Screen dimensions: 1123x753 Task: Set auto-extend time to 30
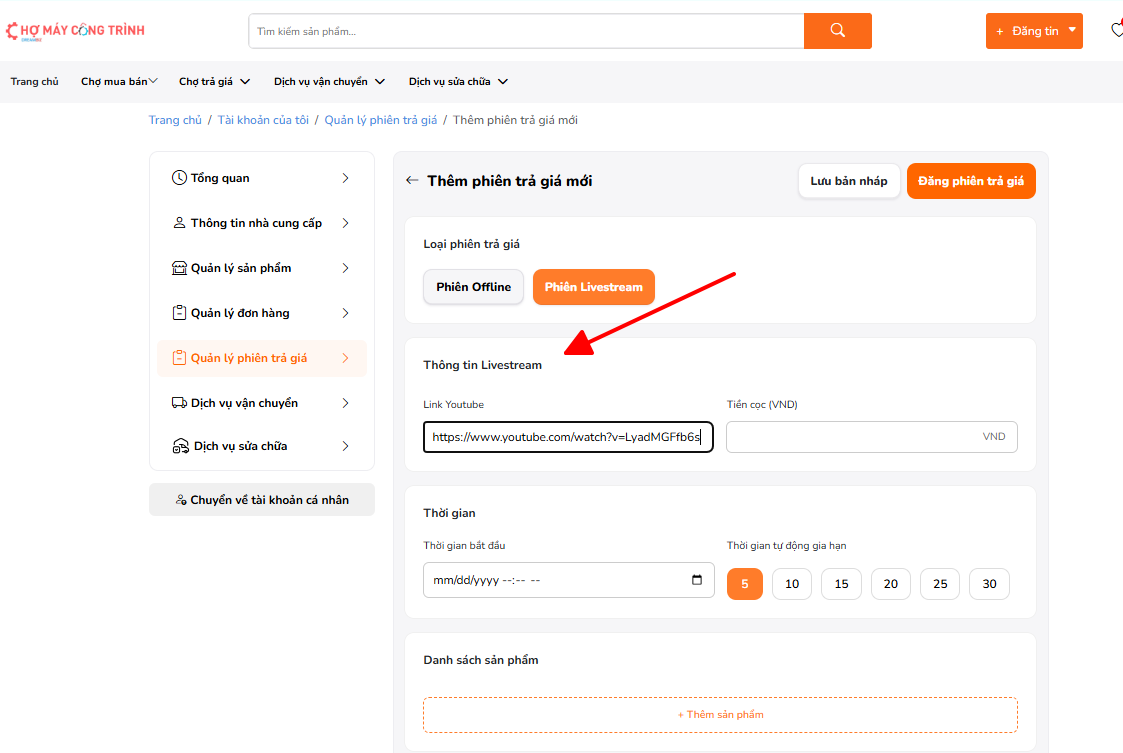click(x=989, y=584)
